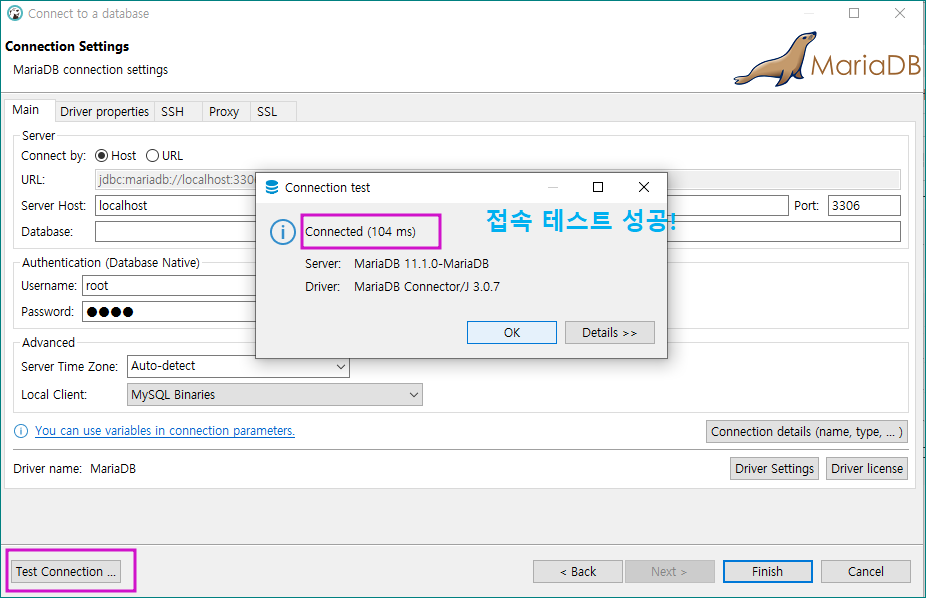This screenshot has width=926, height=598.
Task: Click the 'Connected (104 ms)' status text
Action: (x=360, y=231)
